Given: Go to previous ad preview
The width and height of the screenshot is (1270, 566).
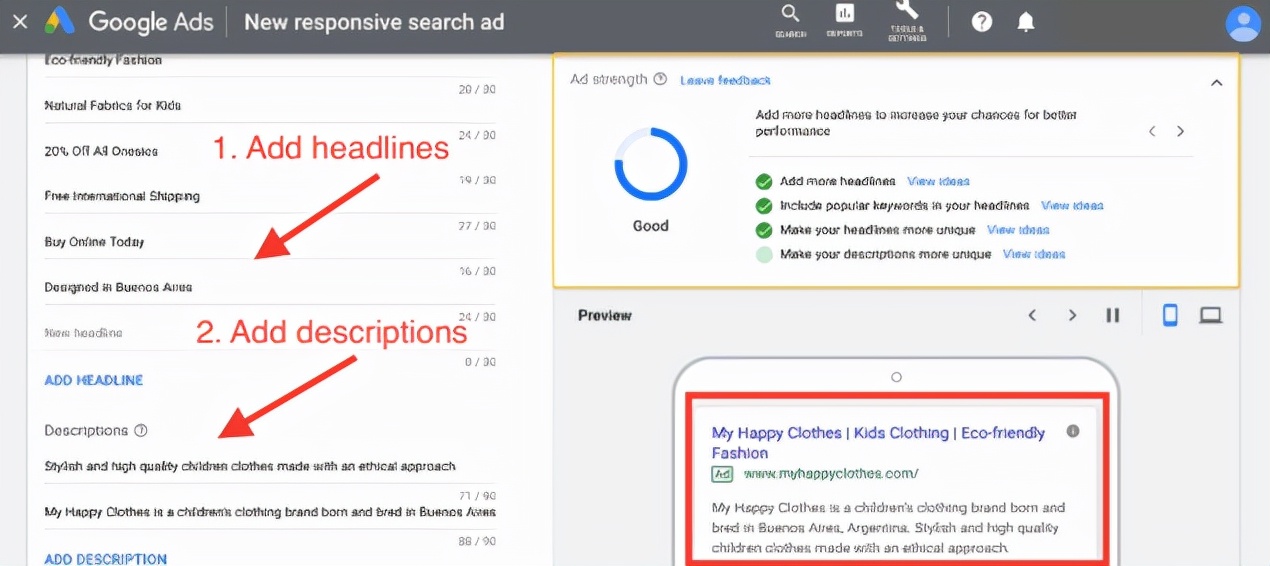Looking at the screenshot, I should (x=1033, y=315).
